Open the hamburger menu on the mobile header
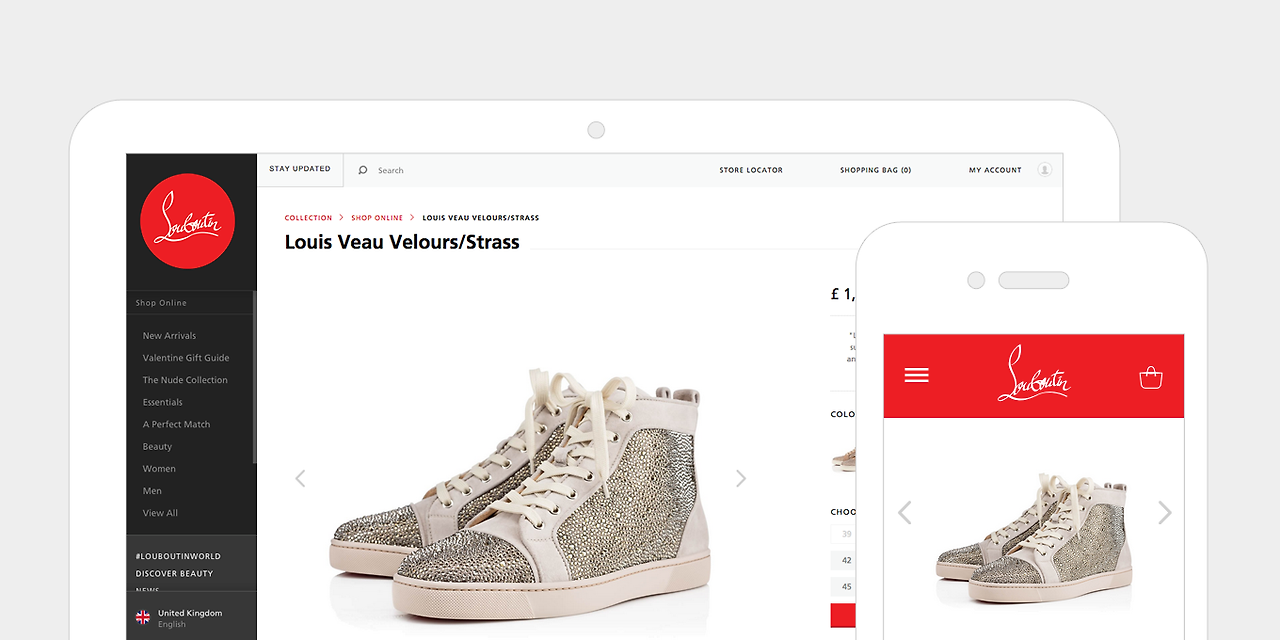The width and height of the screenshot is (1280, 640). [916, 373]
